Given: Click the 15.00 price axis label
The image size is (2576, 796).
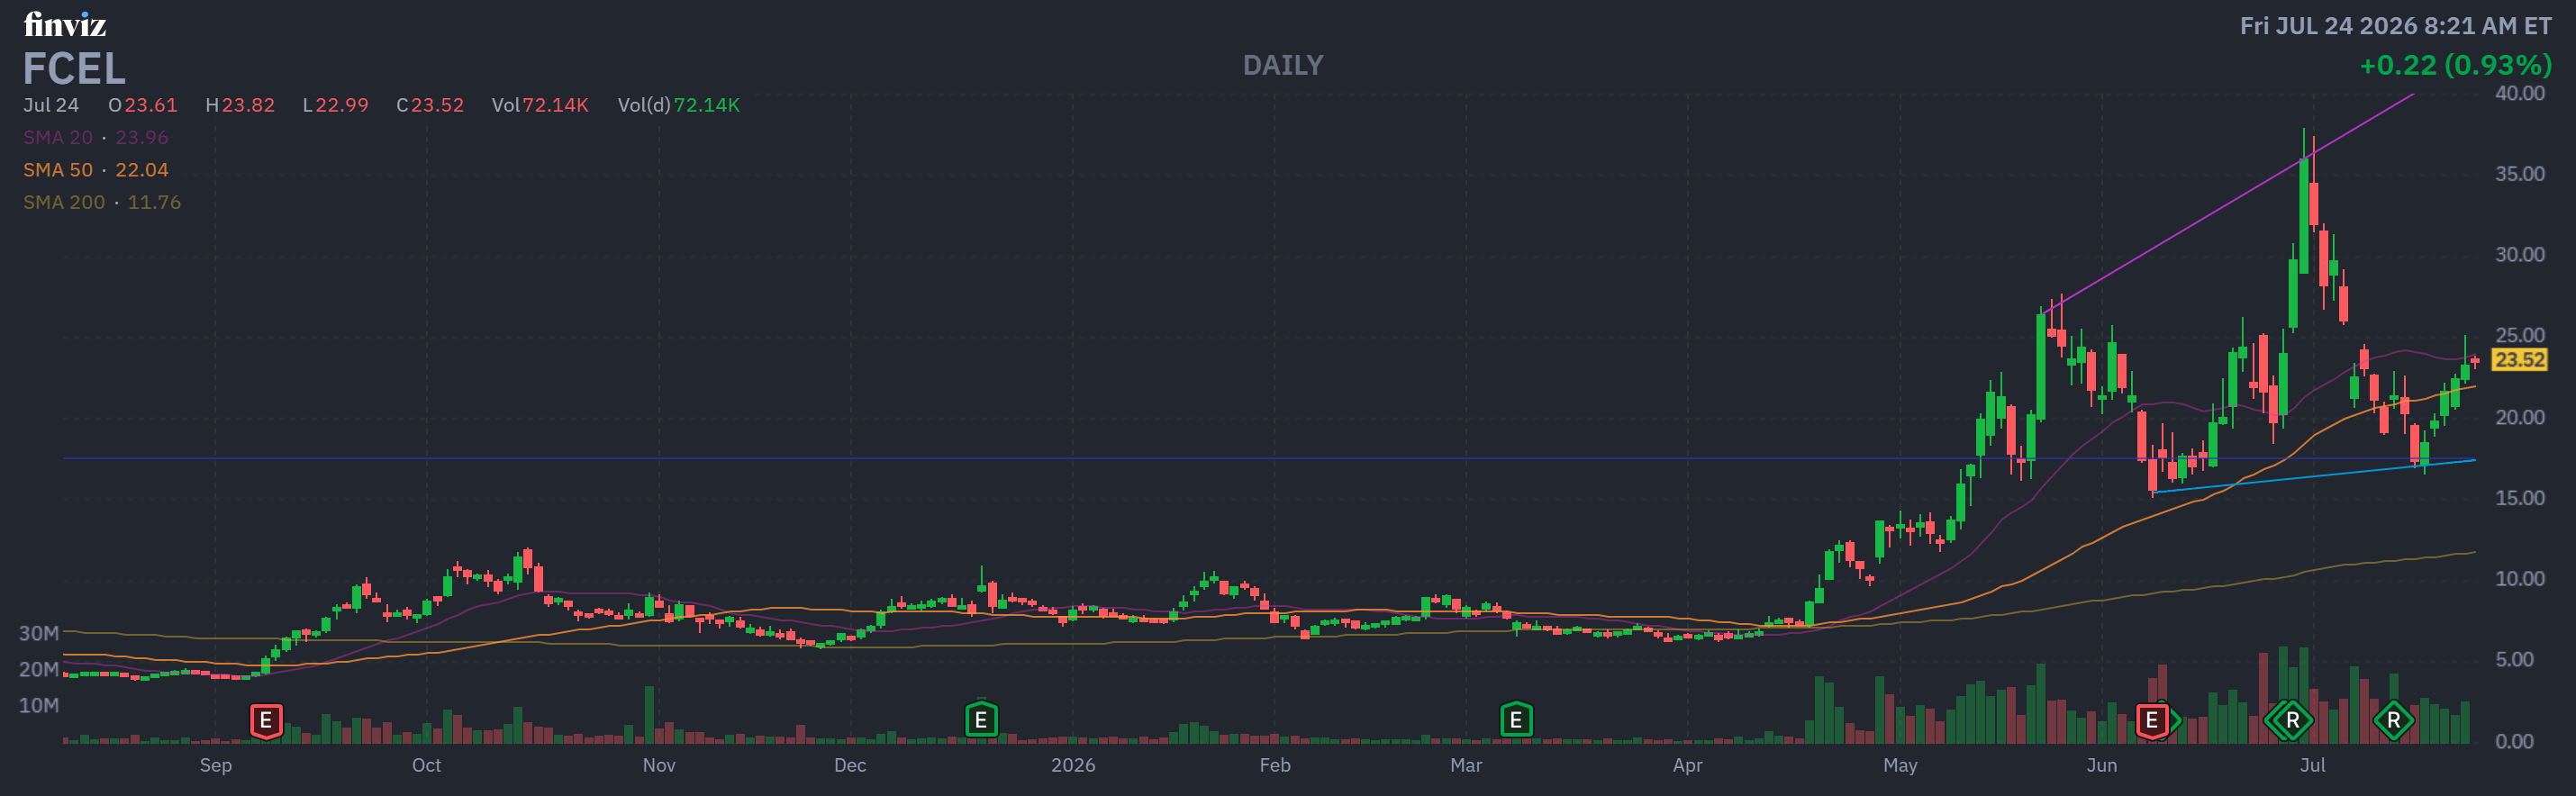Looking at the screenshot, I should point(2520,498).
